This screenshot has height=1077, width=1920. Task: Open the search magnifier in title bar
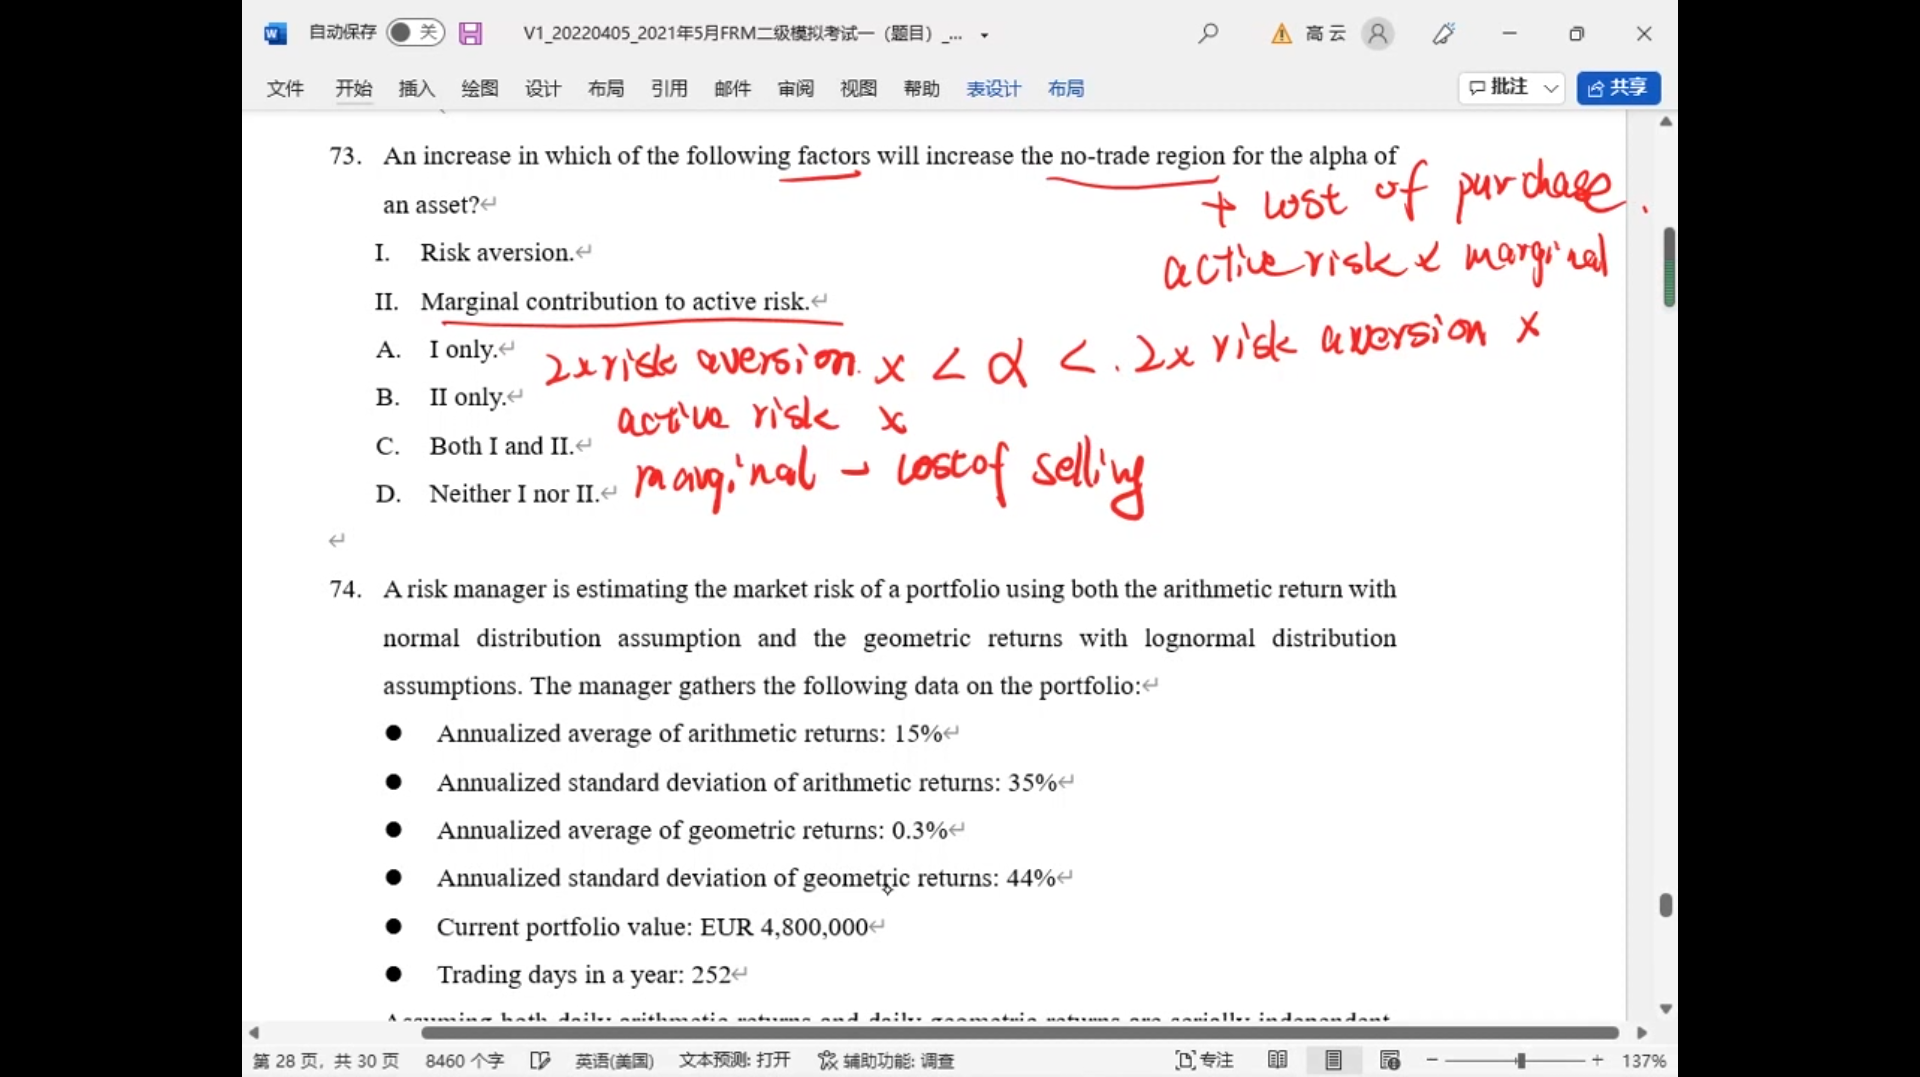(x=1208, y=34)
